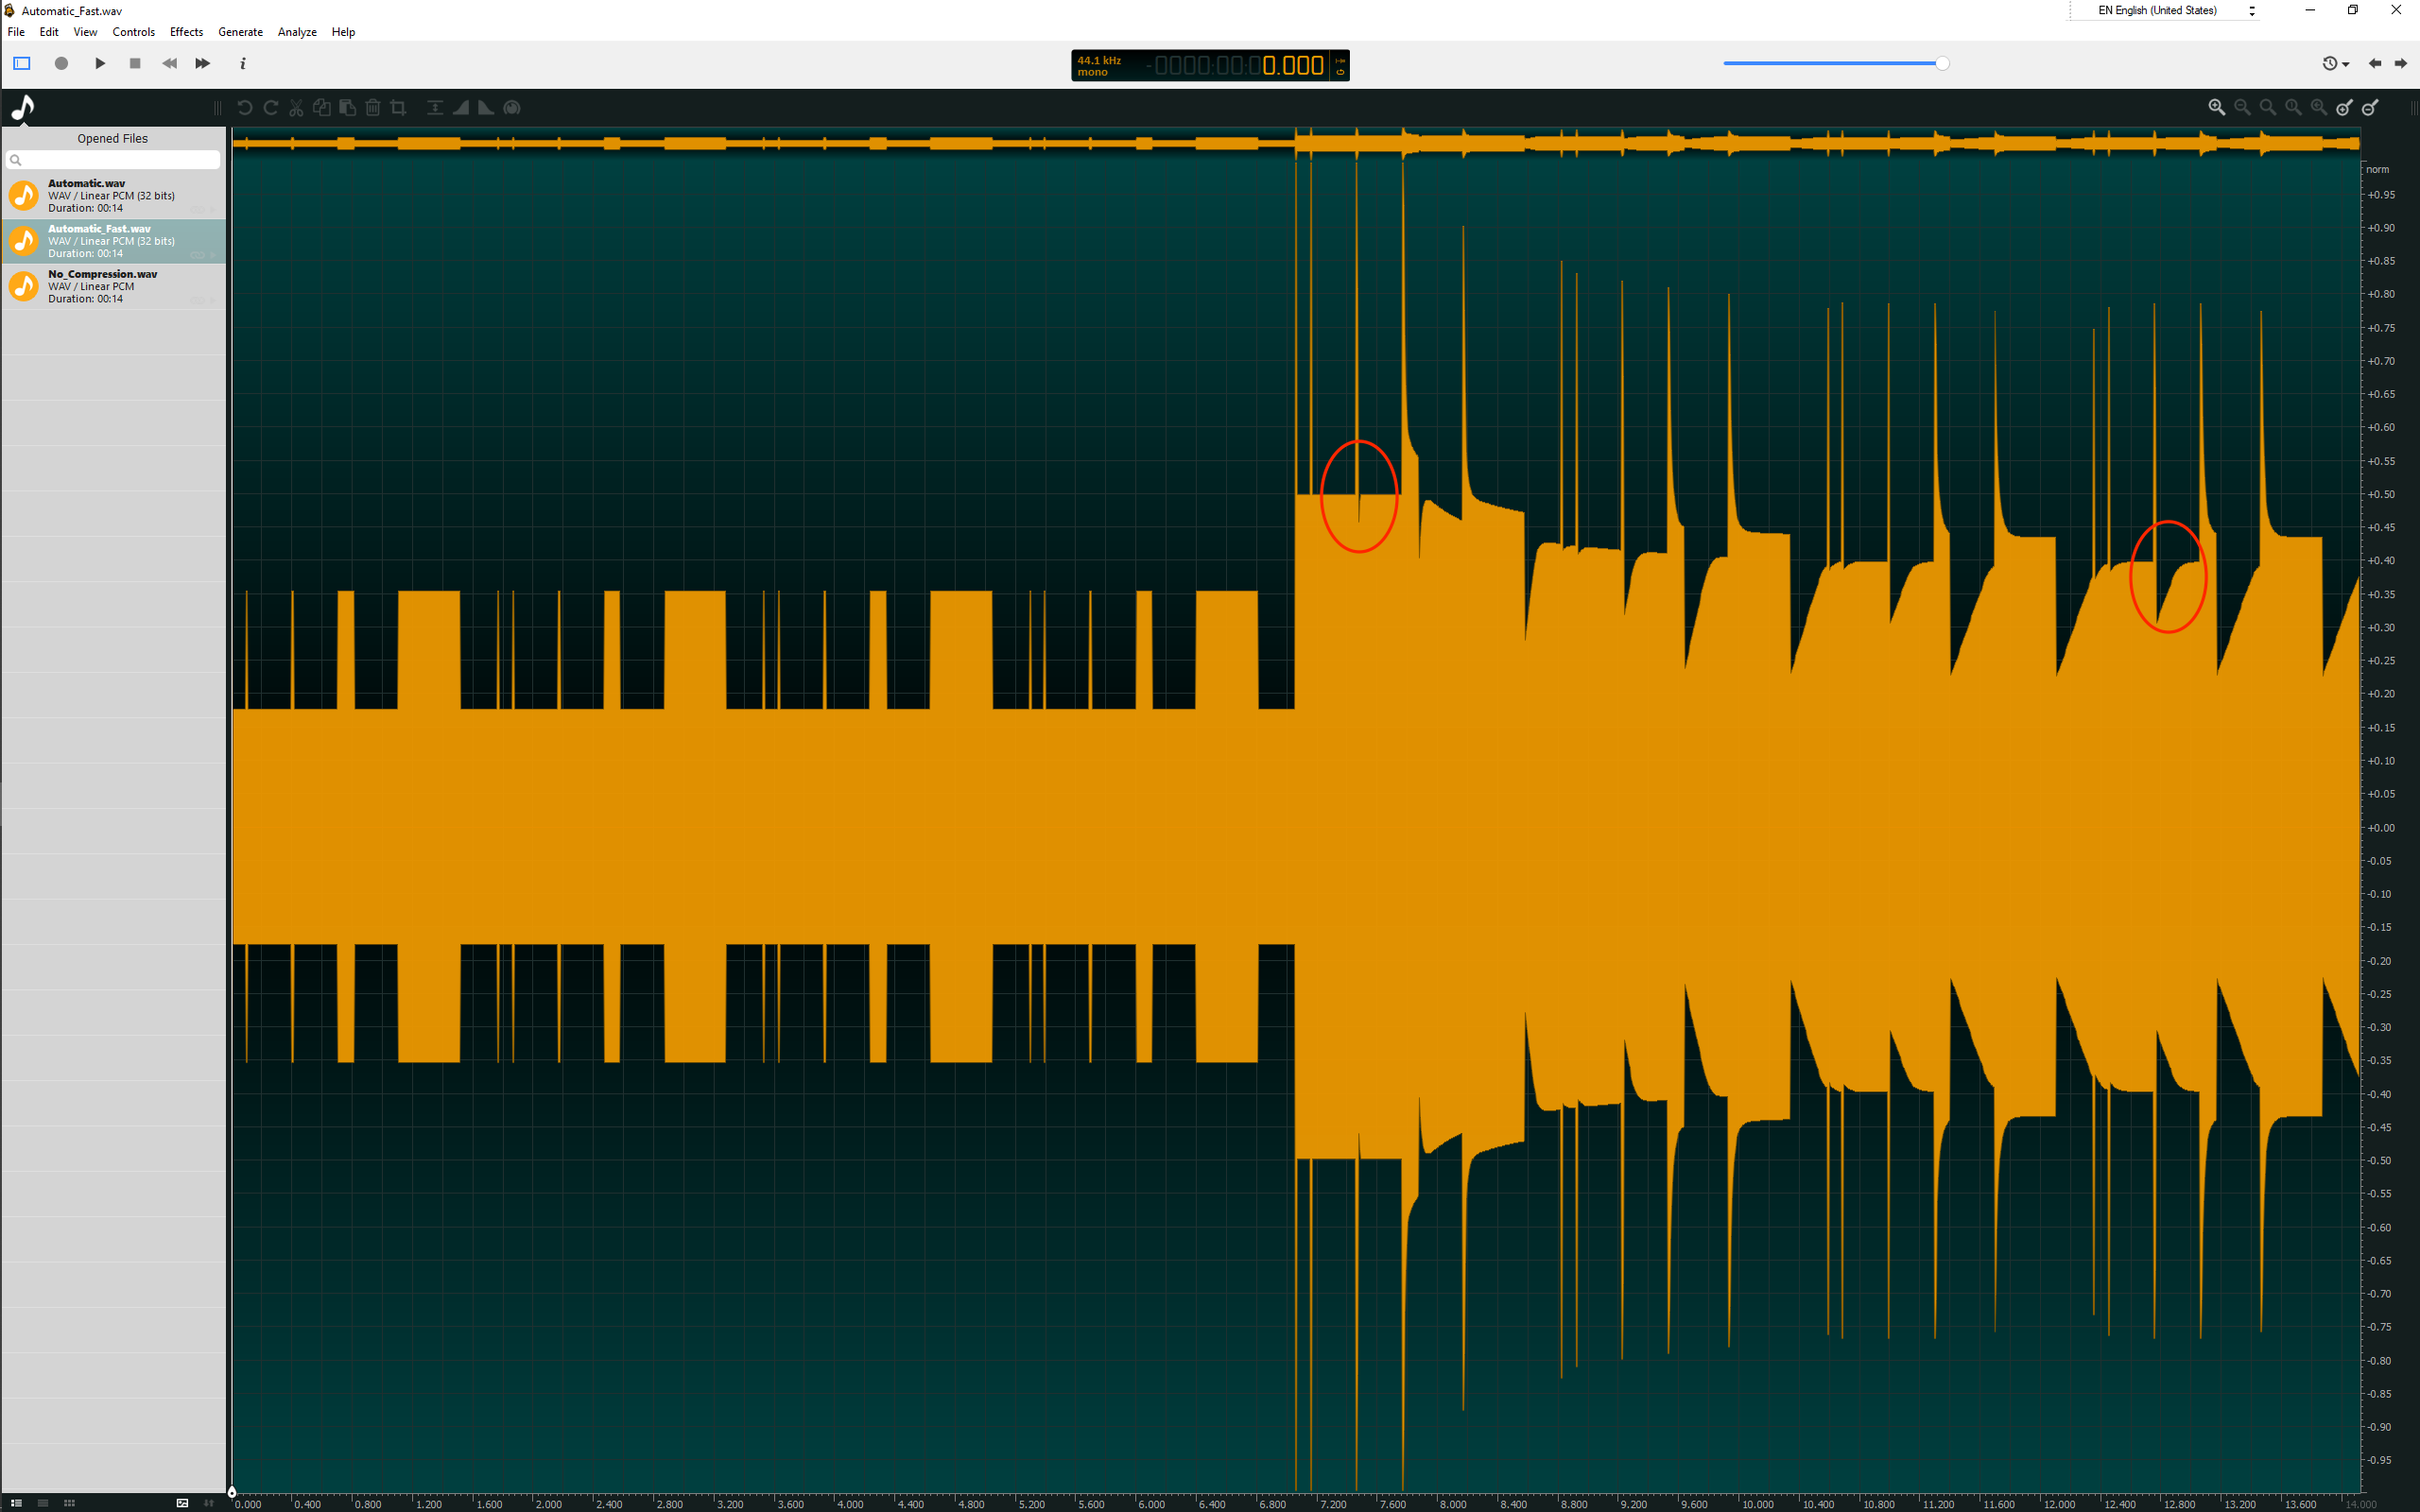The width and height of the screenshot is (2420, 1512).
Task: Click the vertical zoom in magnifier icon
Action: (x=2344, y=107)
